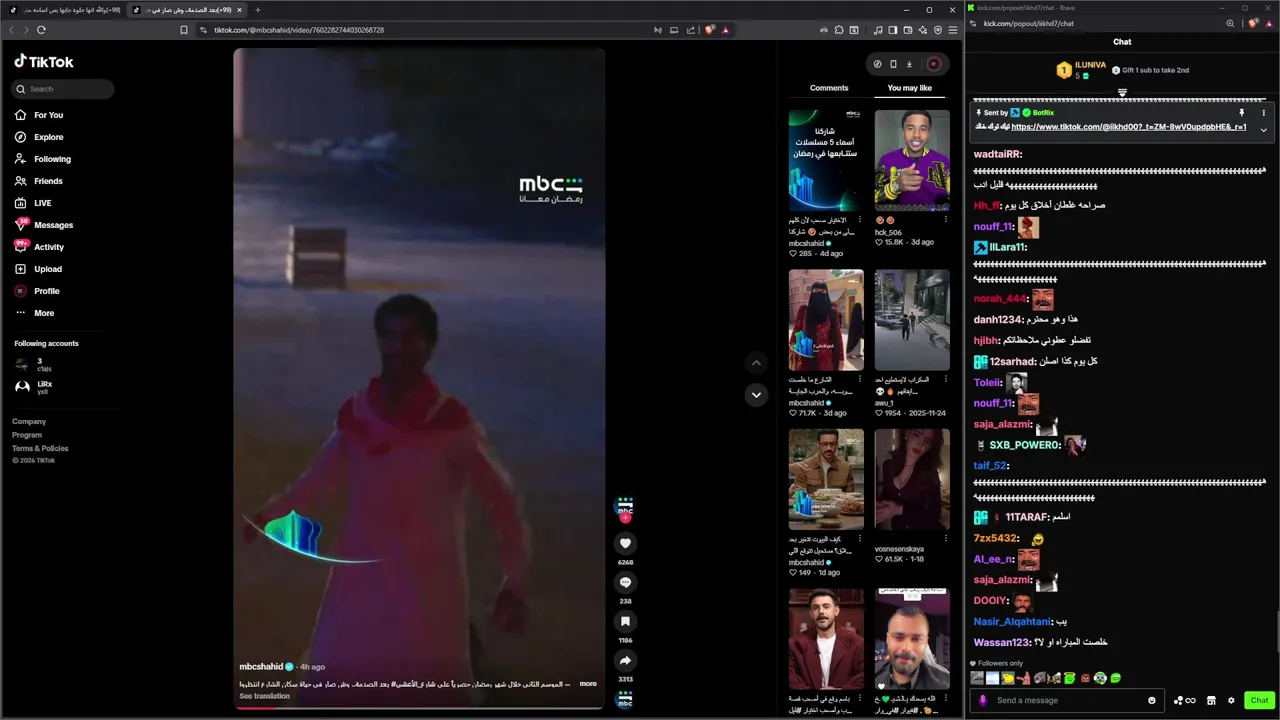Open options dots for hck_506 video card
This screenshot has width=1280, height=720.
946,220
